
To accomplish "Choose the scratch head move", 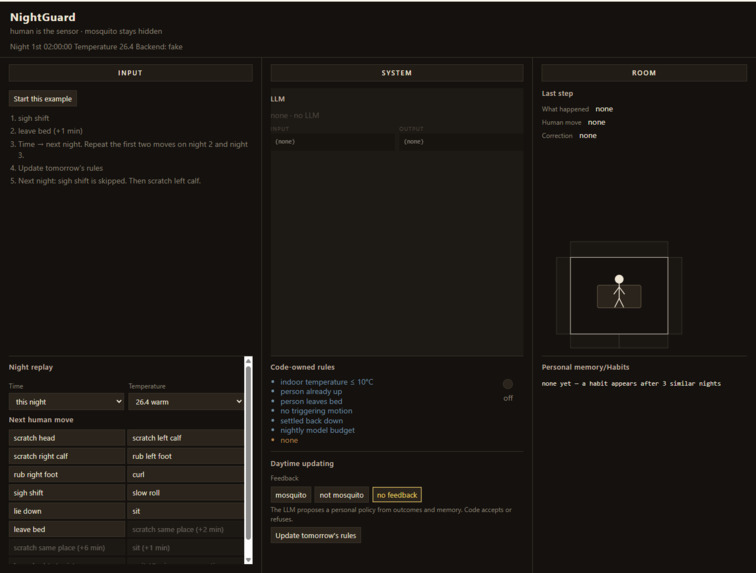I will coord(67,438).
